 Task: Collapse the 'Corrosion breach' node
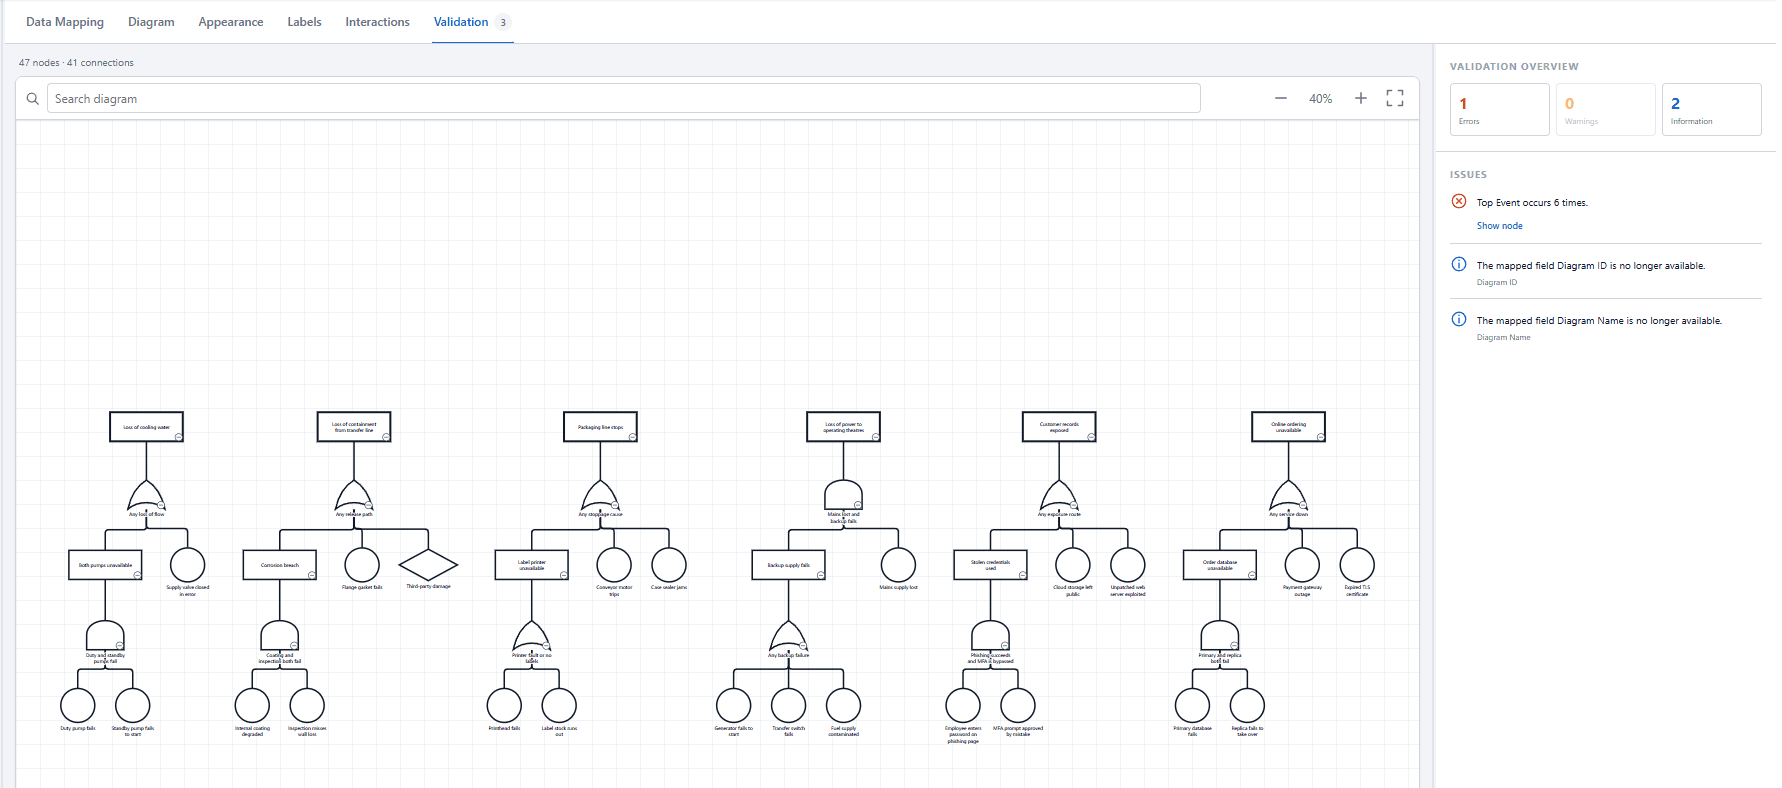312,575
